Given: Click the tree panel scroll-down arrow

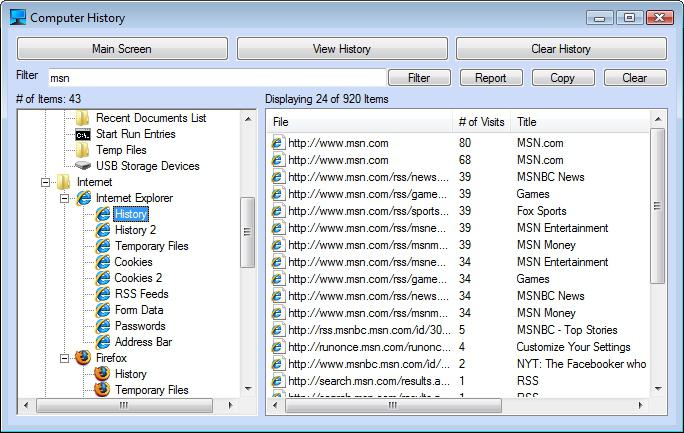Looking at the screenshot, I should (x=248, y=388).
